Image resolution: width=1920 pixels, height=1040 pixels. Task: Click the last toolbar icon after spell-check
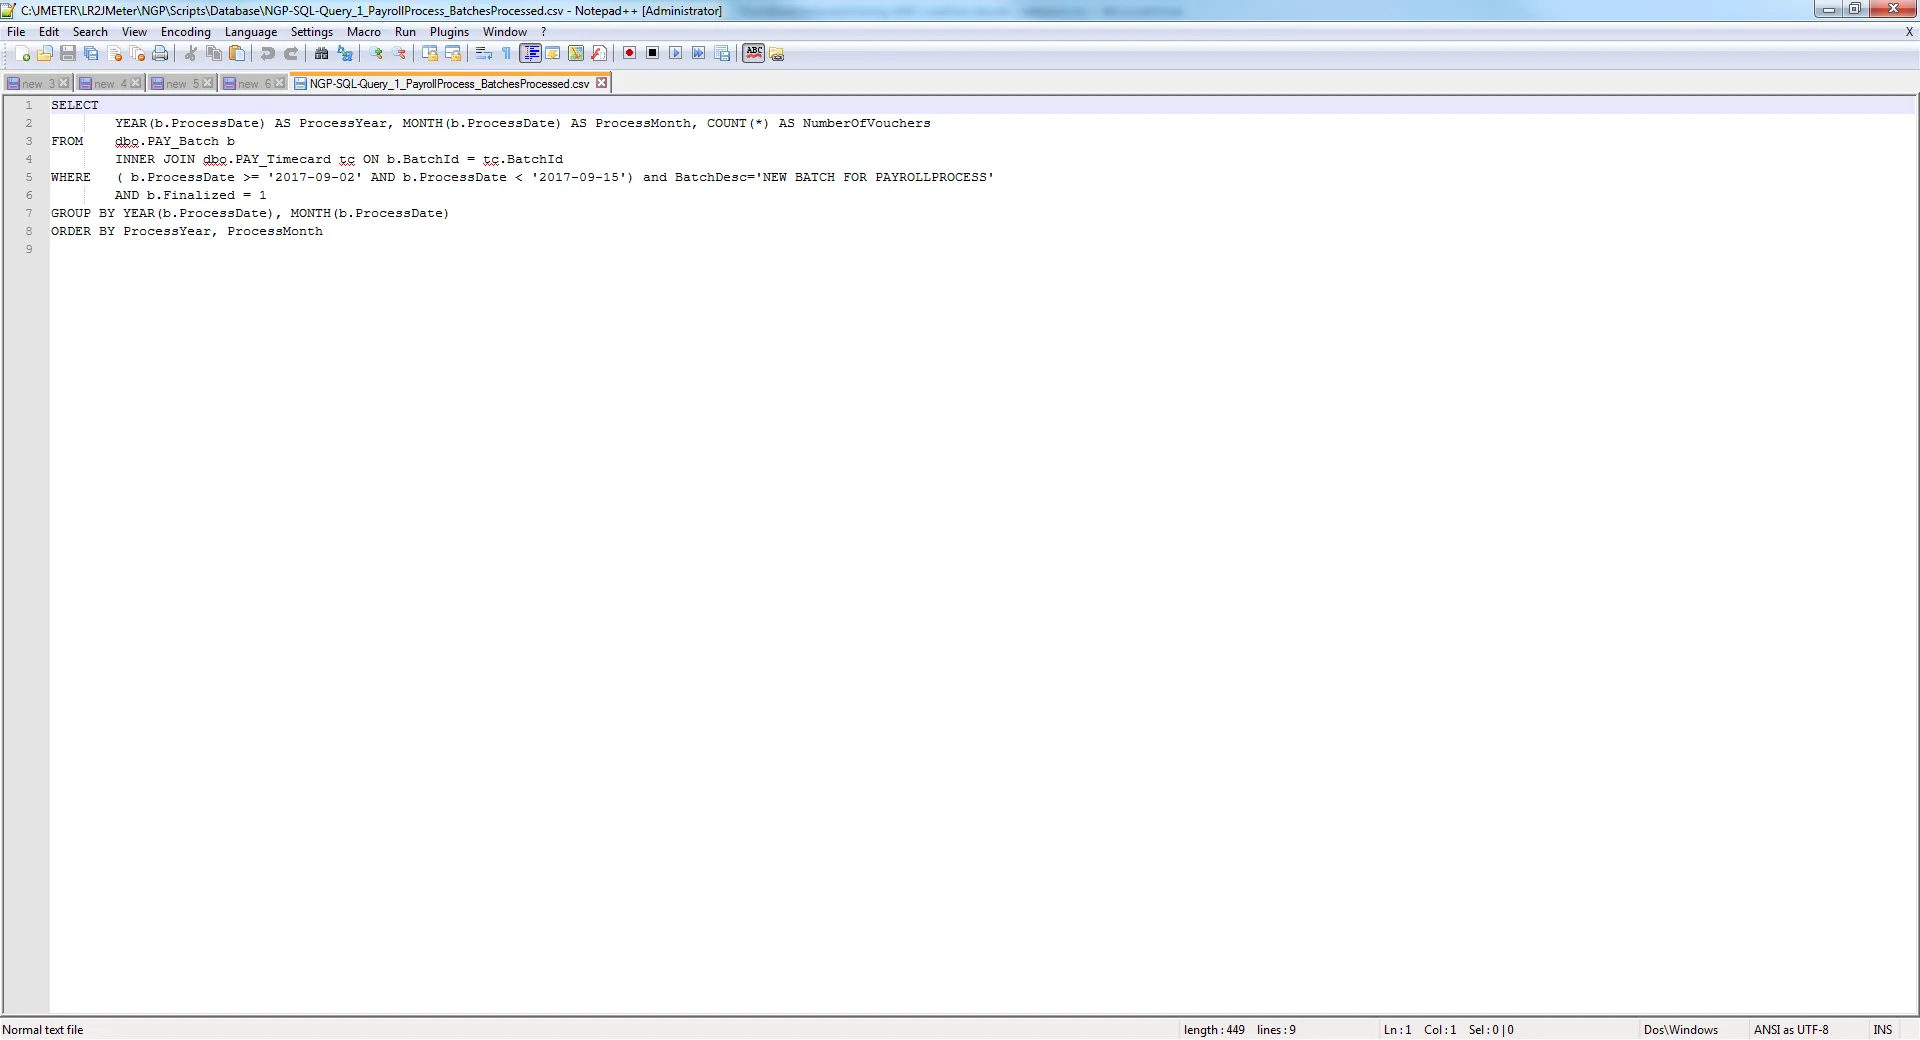pyautogui.click(x=777, y=54)
